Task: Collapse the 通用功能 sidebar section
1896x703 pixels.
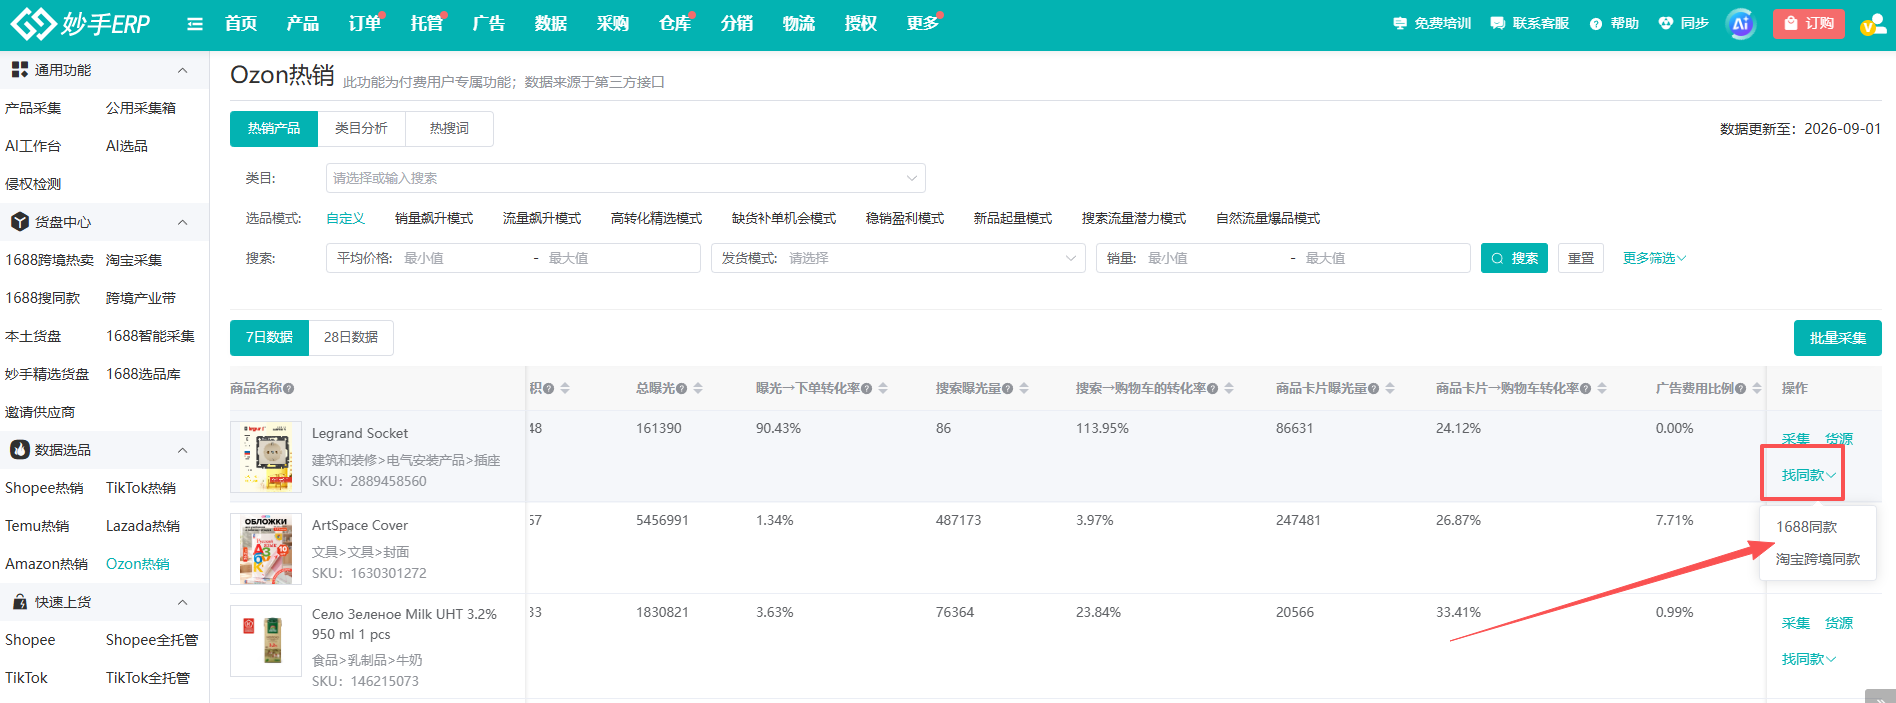Action: point(182,70)
